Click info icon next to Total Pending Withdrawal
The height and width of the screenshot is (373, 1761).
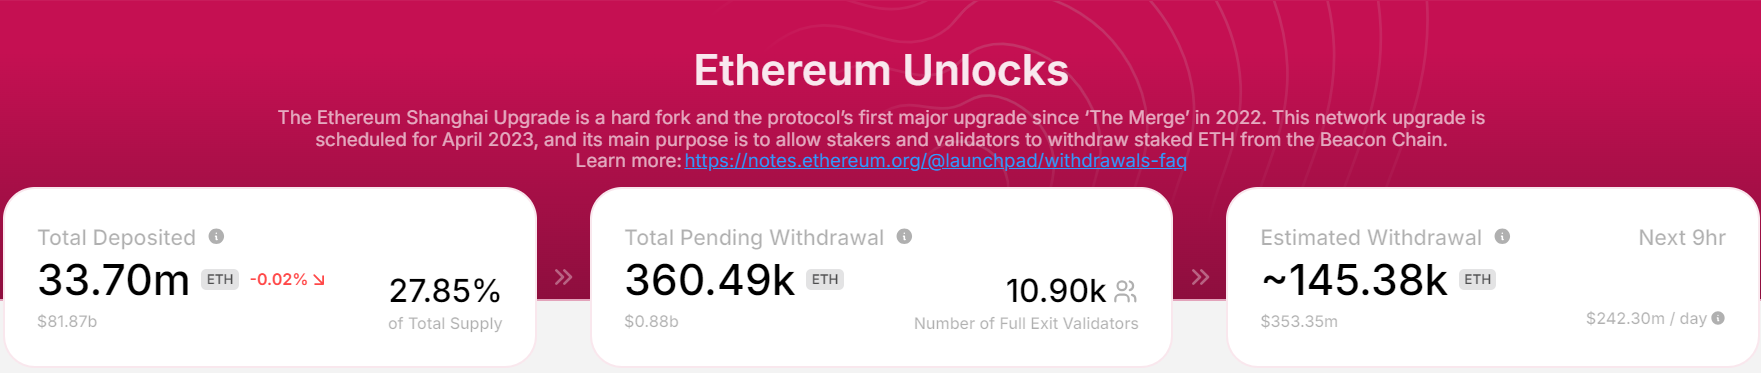point(904,237)
